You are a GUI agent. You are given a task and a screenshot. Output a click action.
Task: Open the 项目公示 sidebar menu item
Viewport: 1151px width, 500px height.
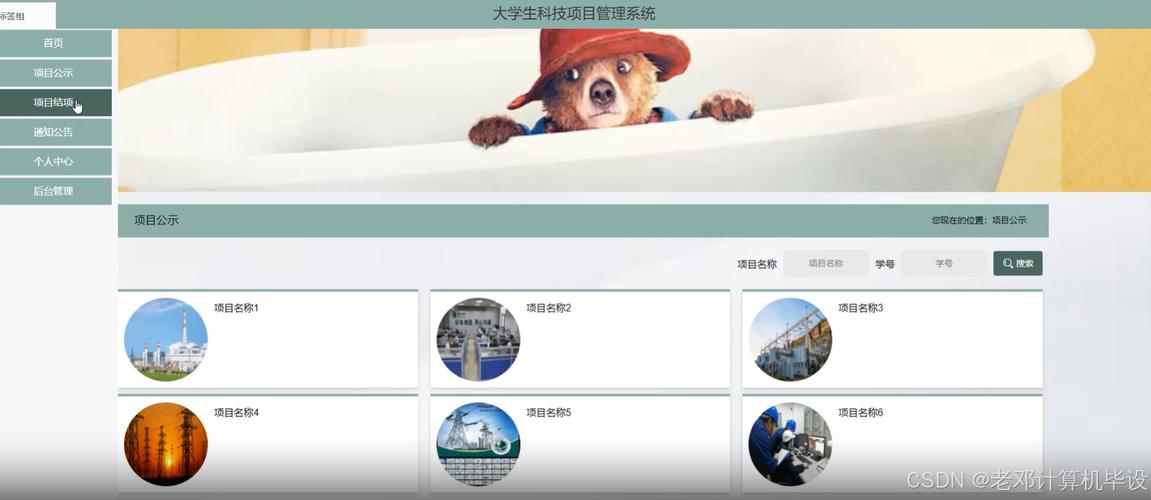click(55, 73)
